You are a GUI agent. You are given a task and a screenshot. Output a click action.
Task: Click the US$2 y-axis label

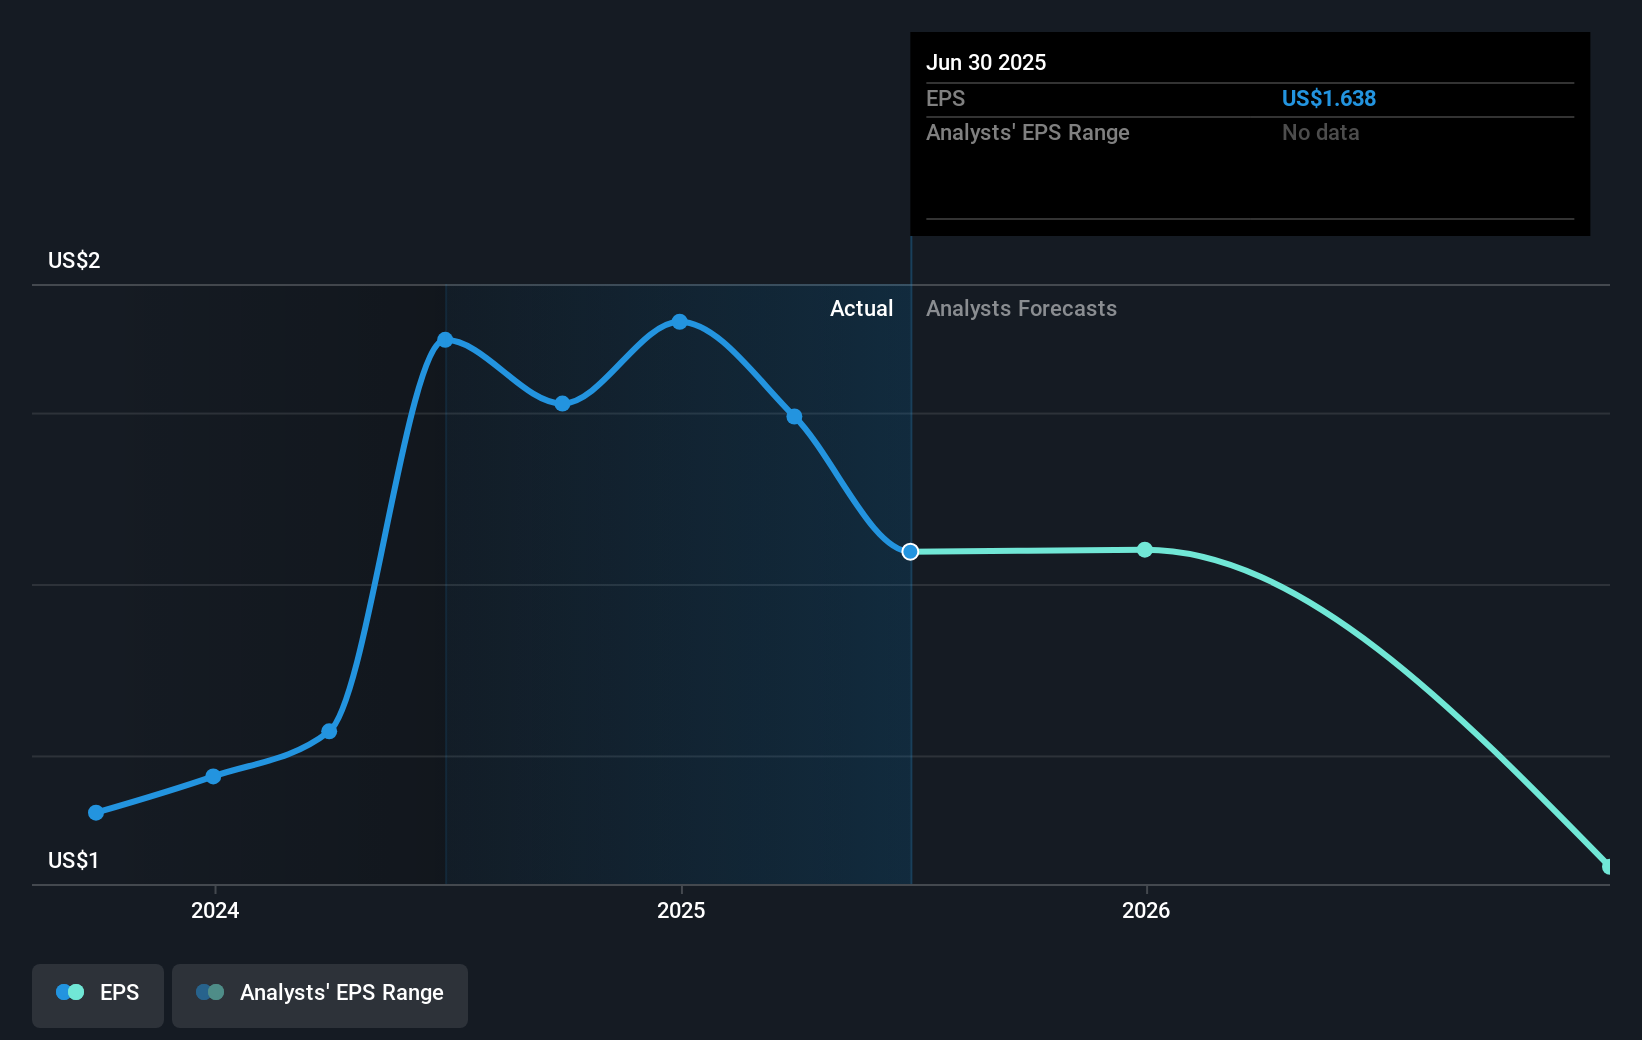click(x=74, y=261)
